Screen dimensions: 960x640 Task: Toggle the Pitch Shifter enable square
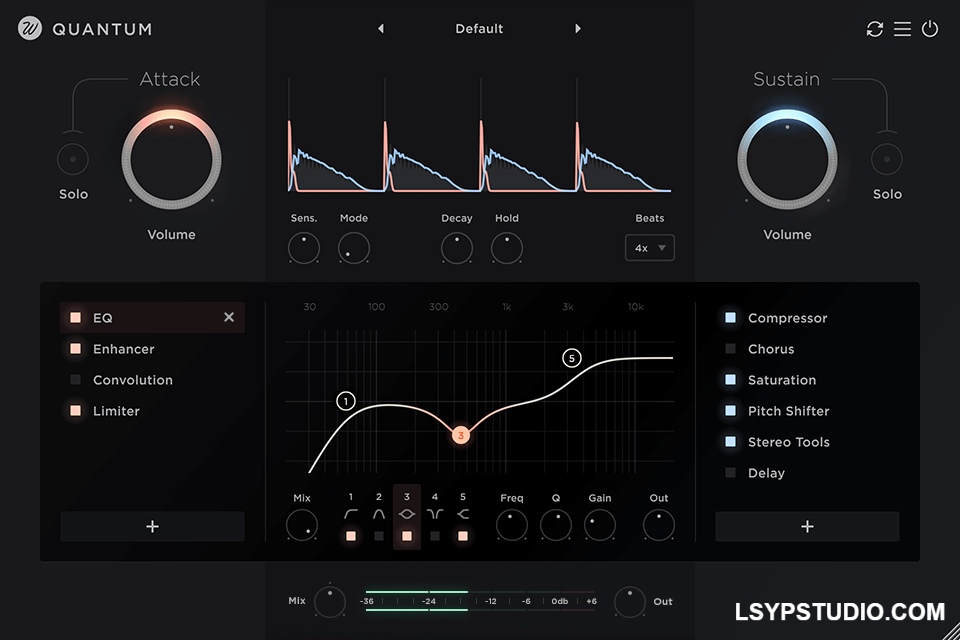(730, 410)
